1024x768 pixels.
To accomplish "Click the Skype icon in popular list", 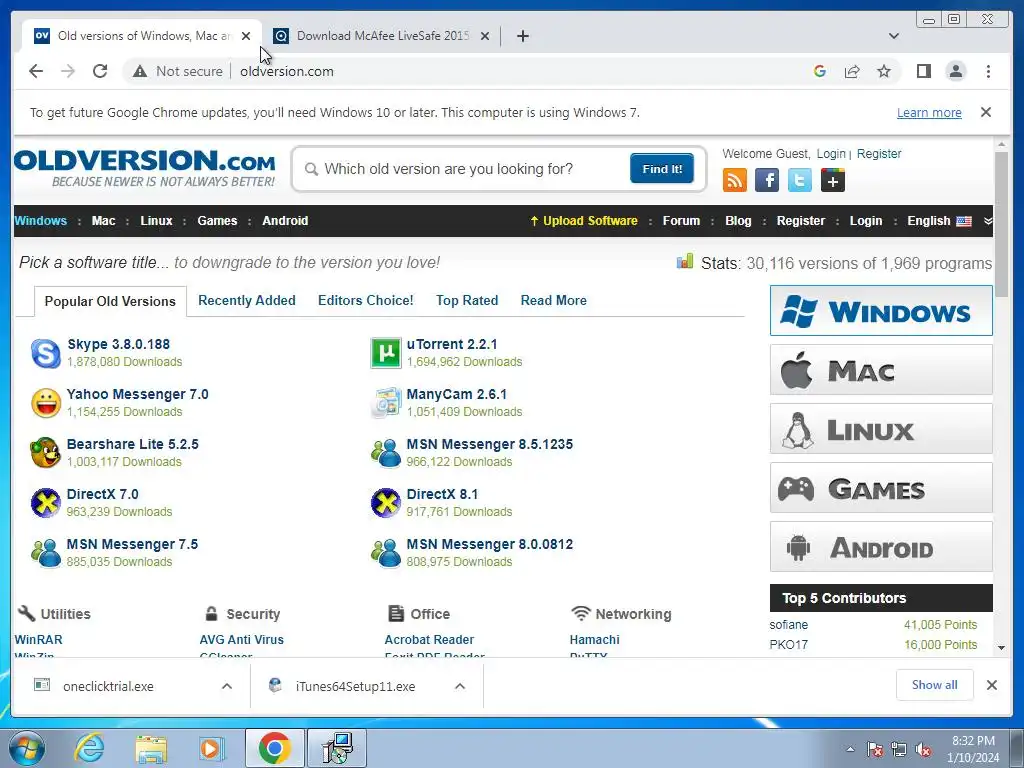I will coord(46,353).
